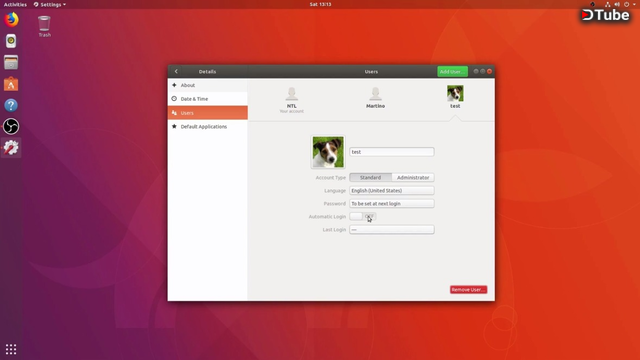640x360 pixels.
Task: Toggle the Automatic Login switch
Action: (362, 216)
